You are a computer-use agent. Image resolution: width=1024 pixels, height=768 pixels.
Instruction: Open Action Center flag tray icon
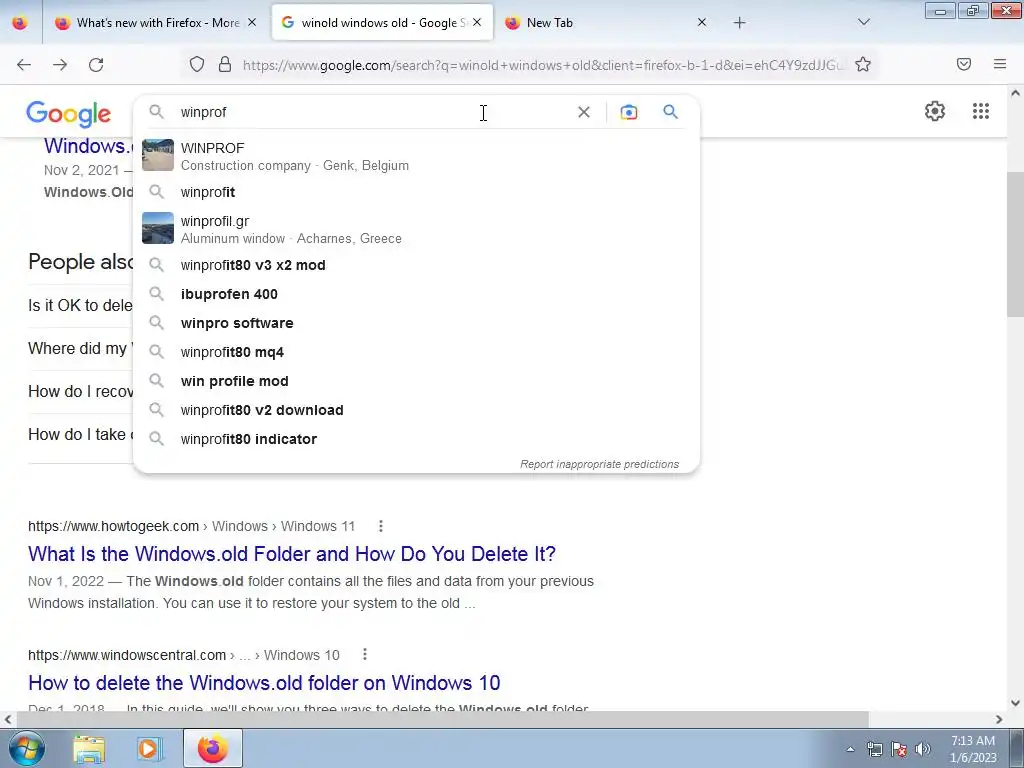point(899,749)
